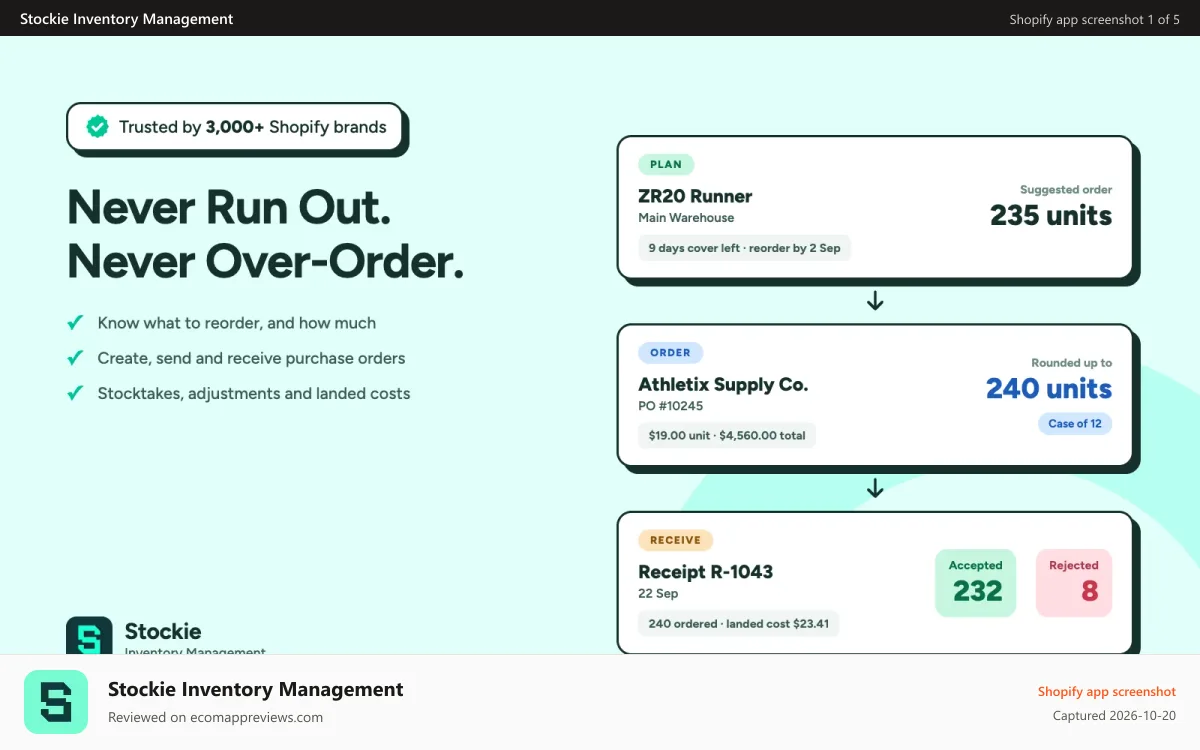Click the PLAN tag on the first card
This screenshot has height=750, width=1200.
point(666,165)
